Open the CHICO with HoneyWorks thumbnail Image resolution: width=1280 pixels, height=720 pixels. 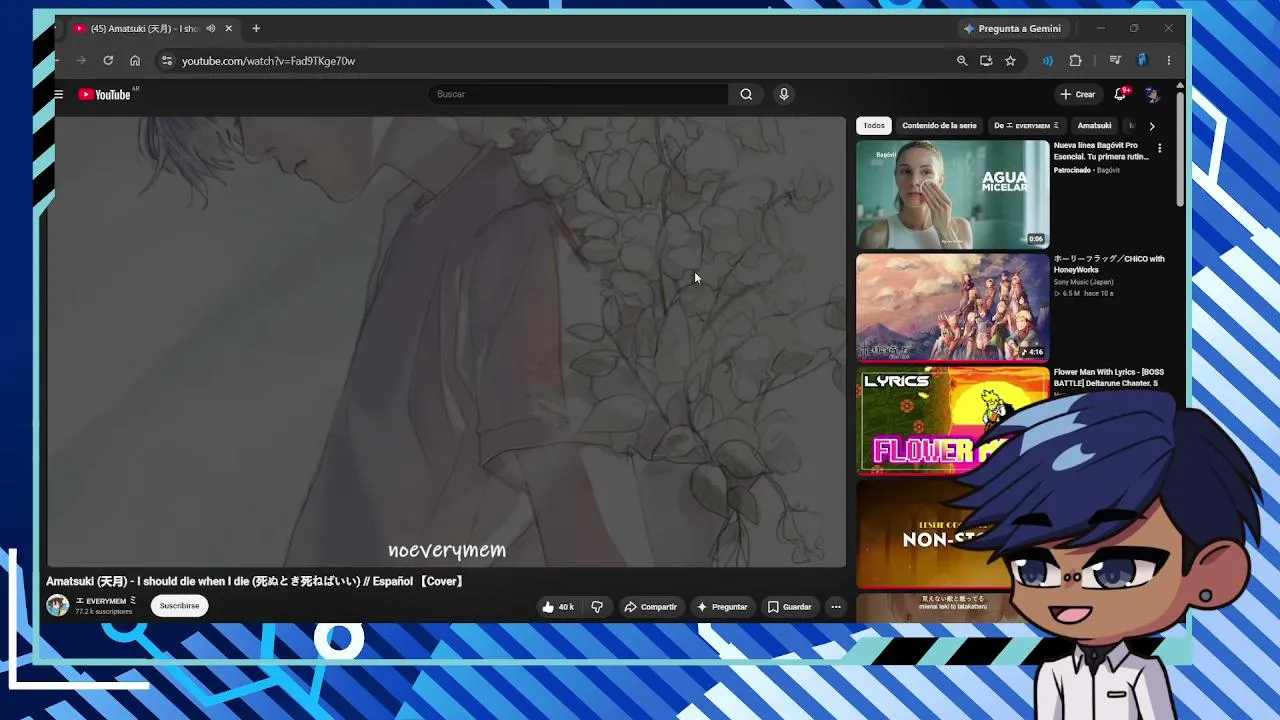click(x=953, y=307)
